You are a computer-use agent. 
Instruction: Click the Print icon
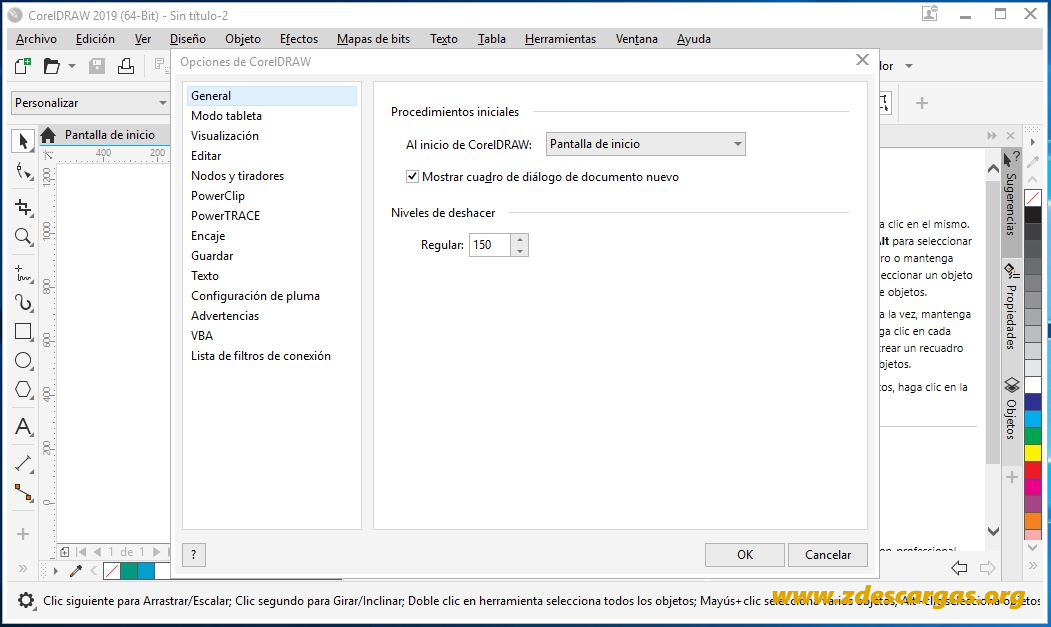126,66
